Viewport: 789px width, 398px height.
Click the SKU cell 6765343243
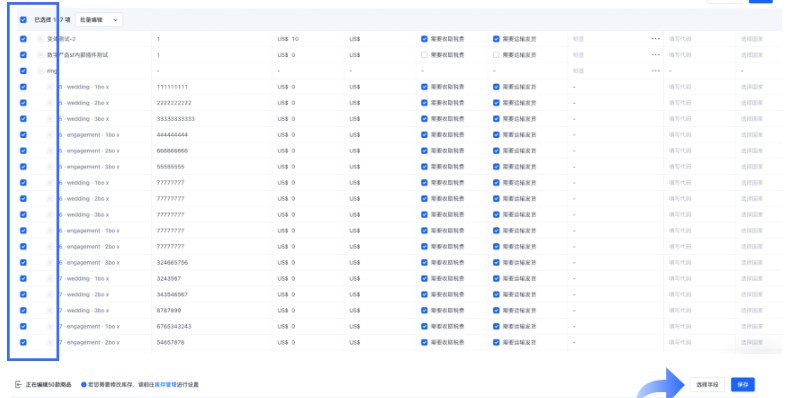tap(174, 327)
